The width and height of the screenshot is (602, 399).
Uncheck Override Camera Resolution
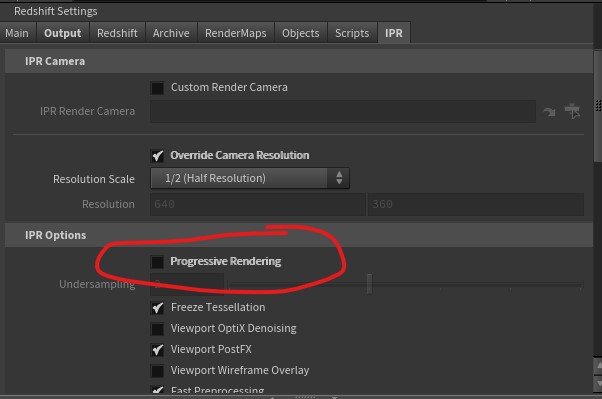[157, 156]
